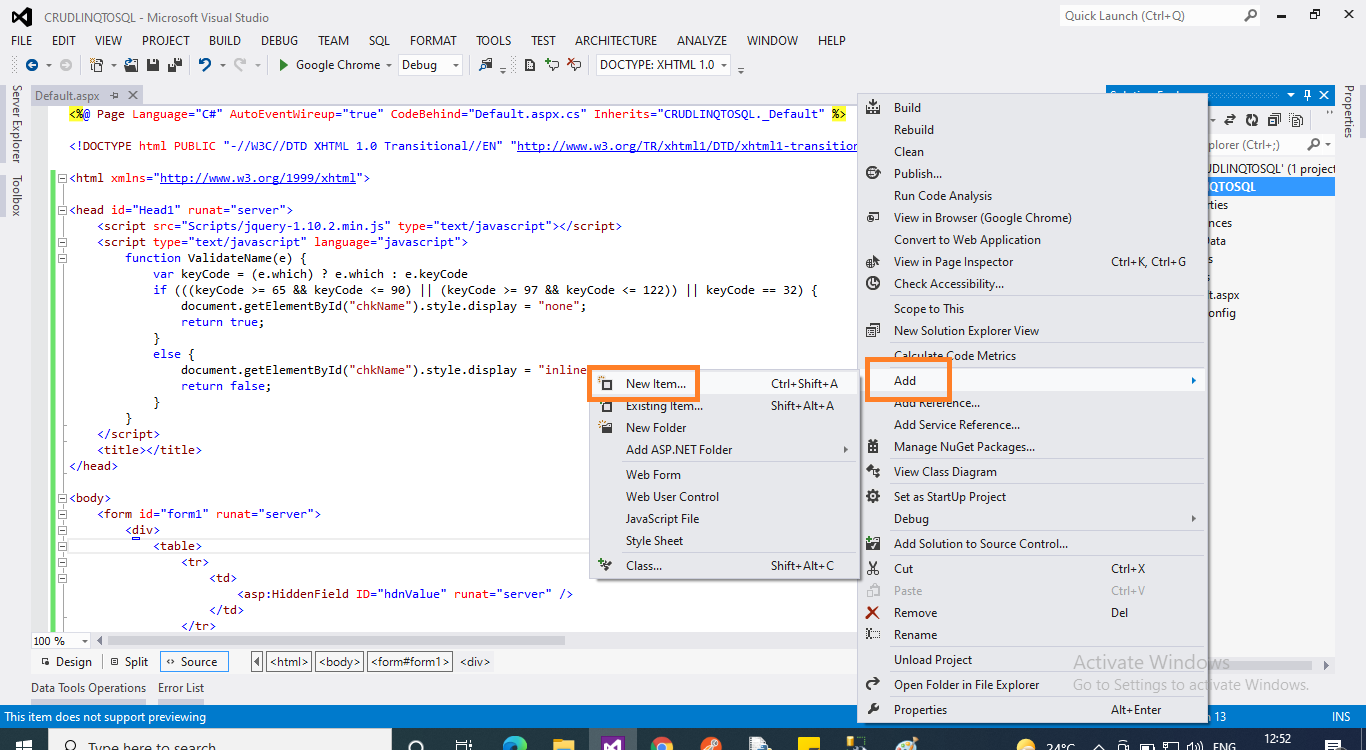Start debugging with the green play icon
The width and height of the screenshot is (1366, 750).
point(284,65)
